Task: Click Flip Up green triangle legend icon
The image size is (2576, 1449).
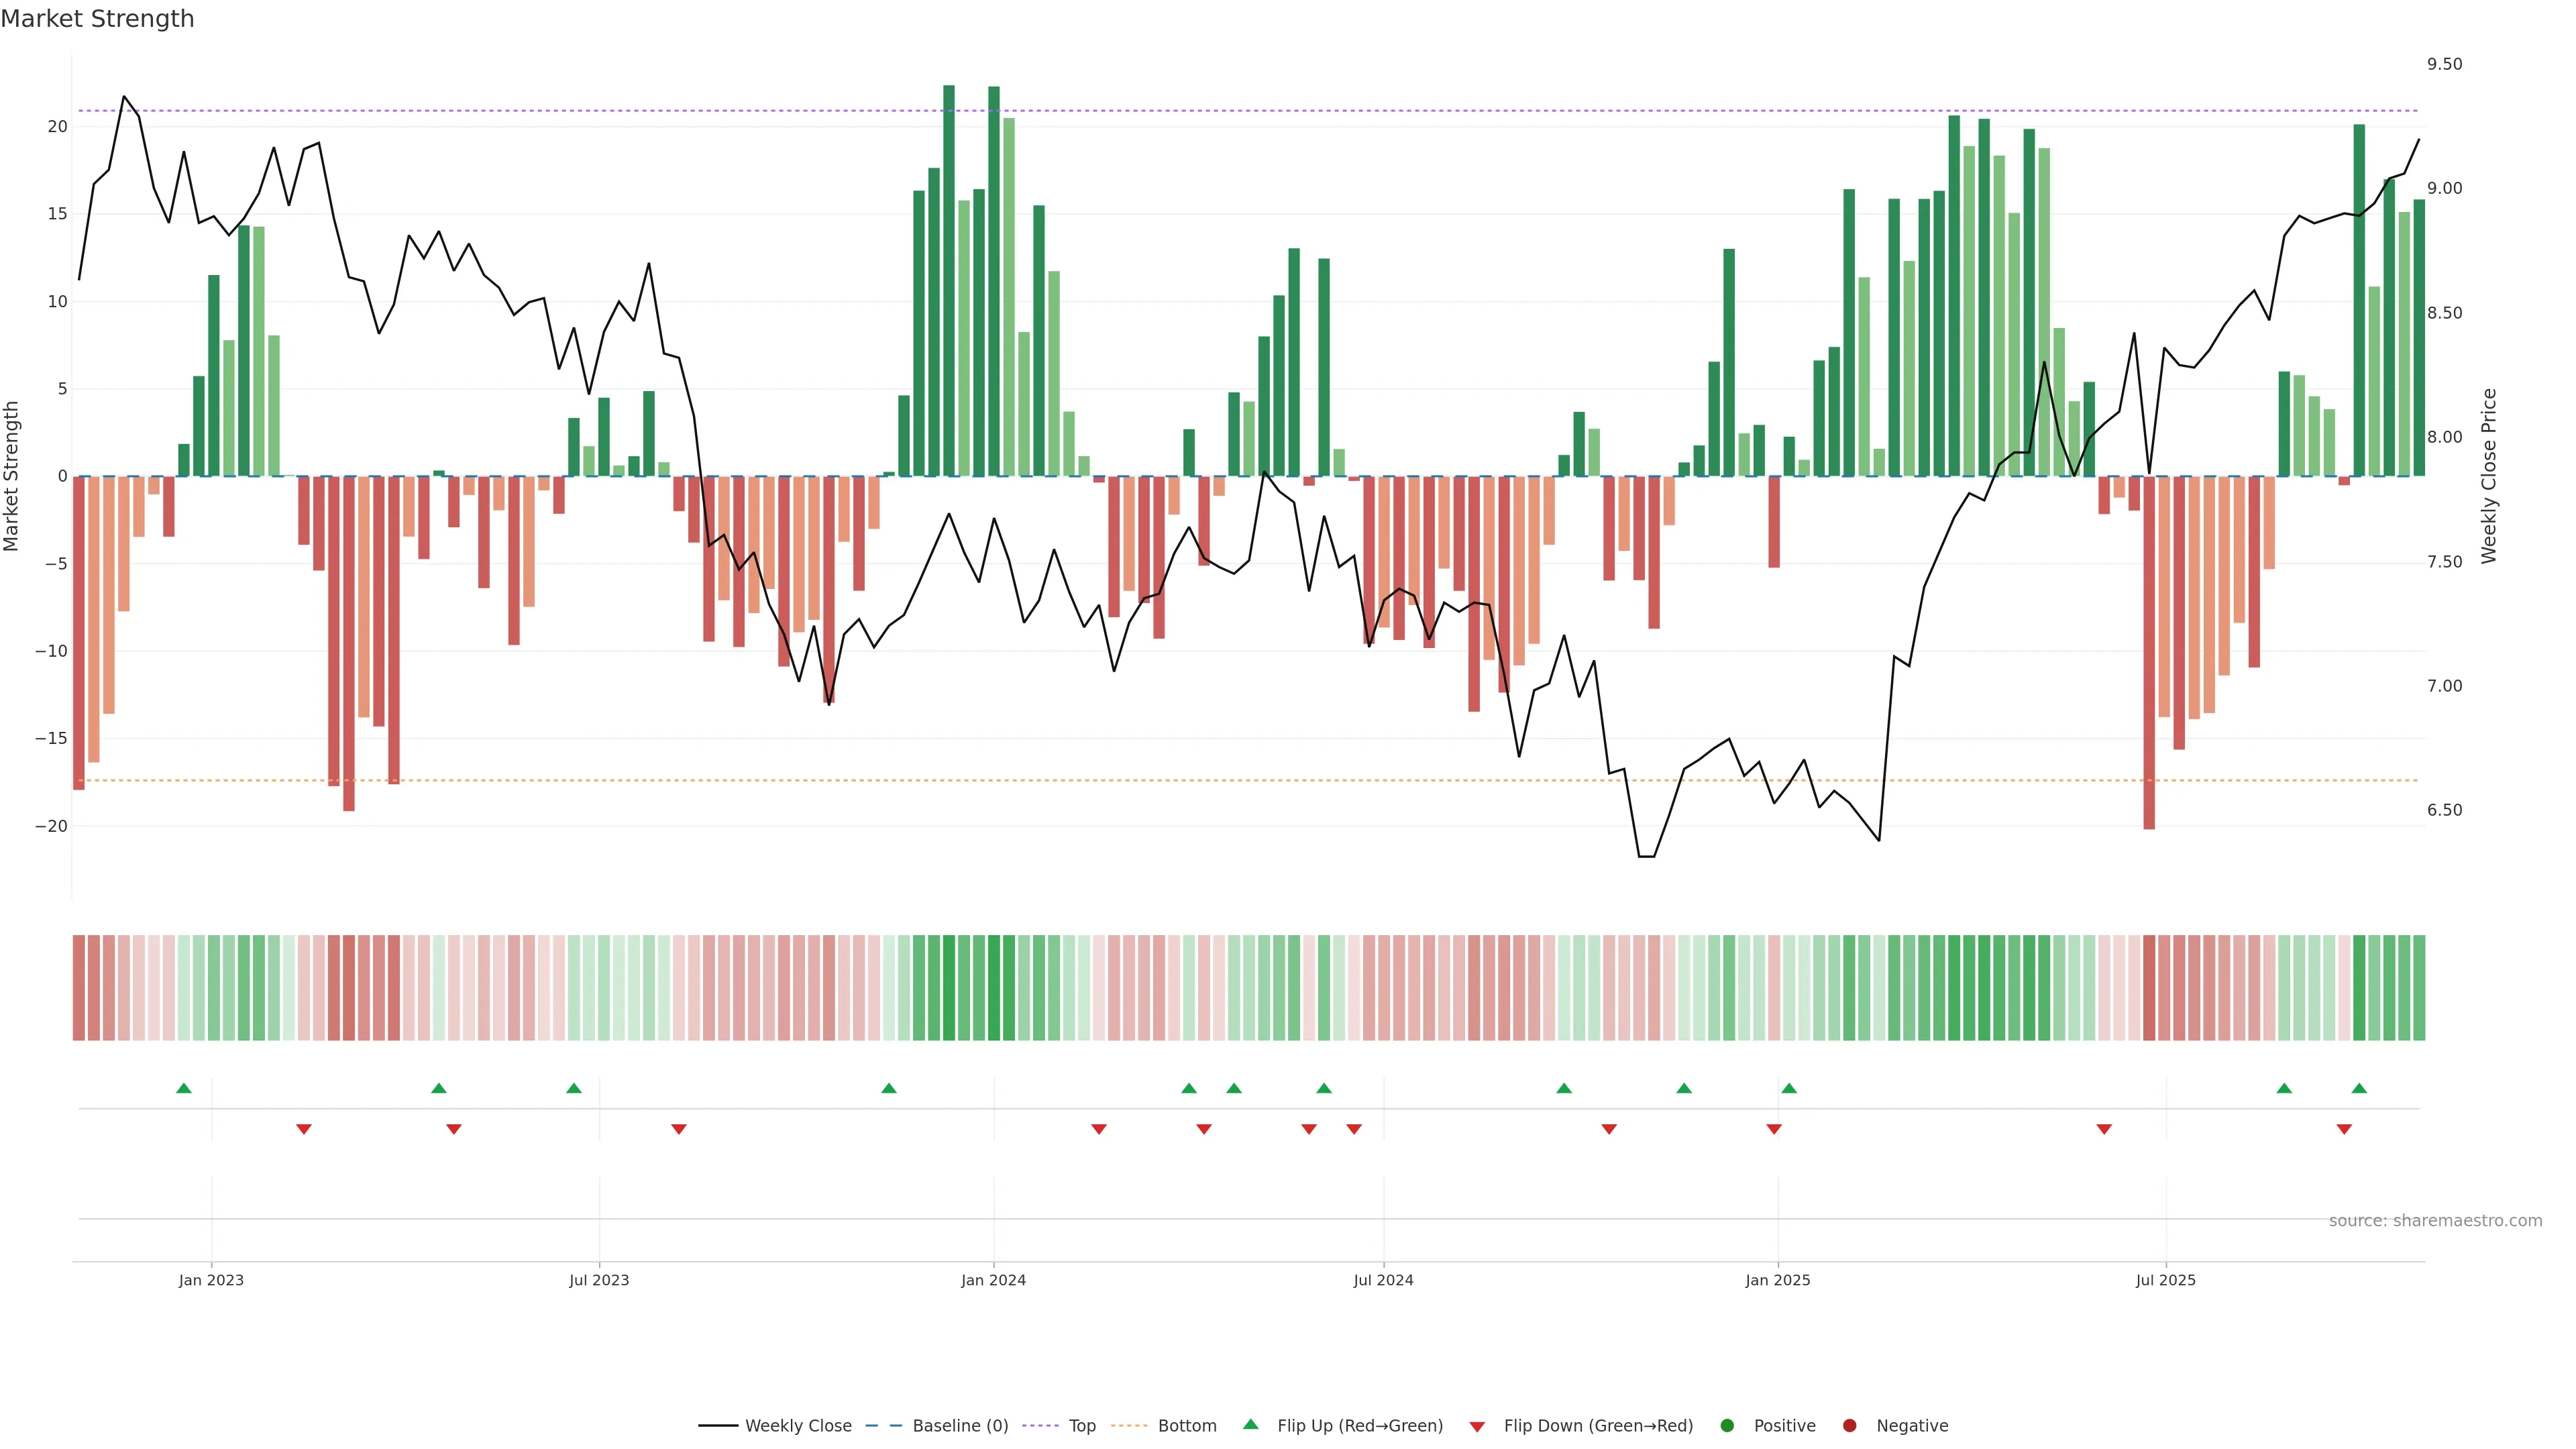Action: point(1250,1425)
